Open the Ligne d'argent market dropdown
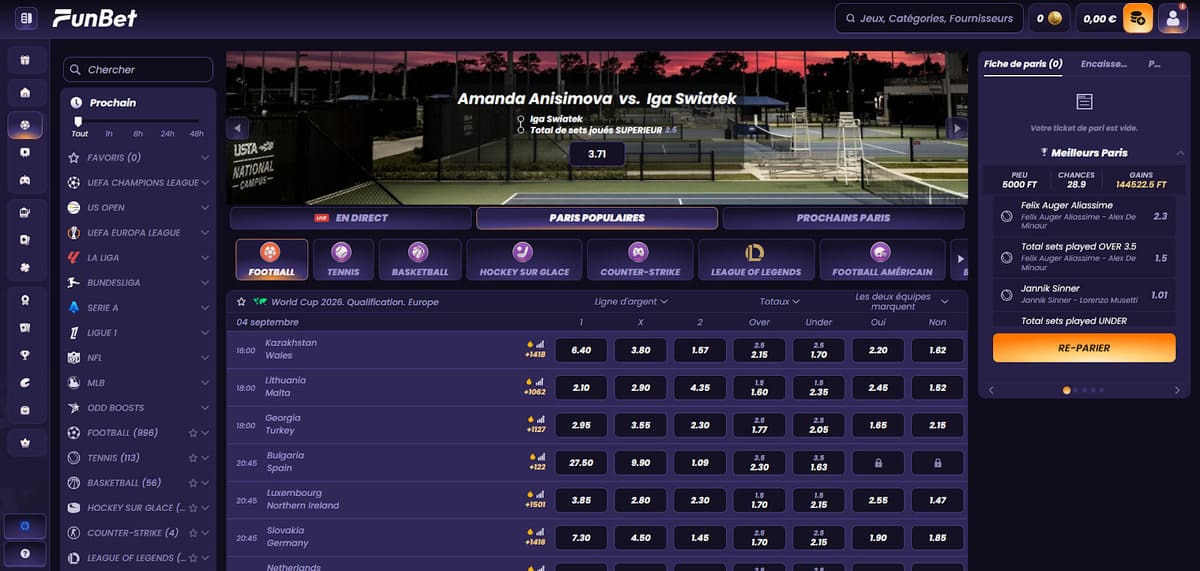Viewport: 1200px width, 571px height. (x=631, y=301)
